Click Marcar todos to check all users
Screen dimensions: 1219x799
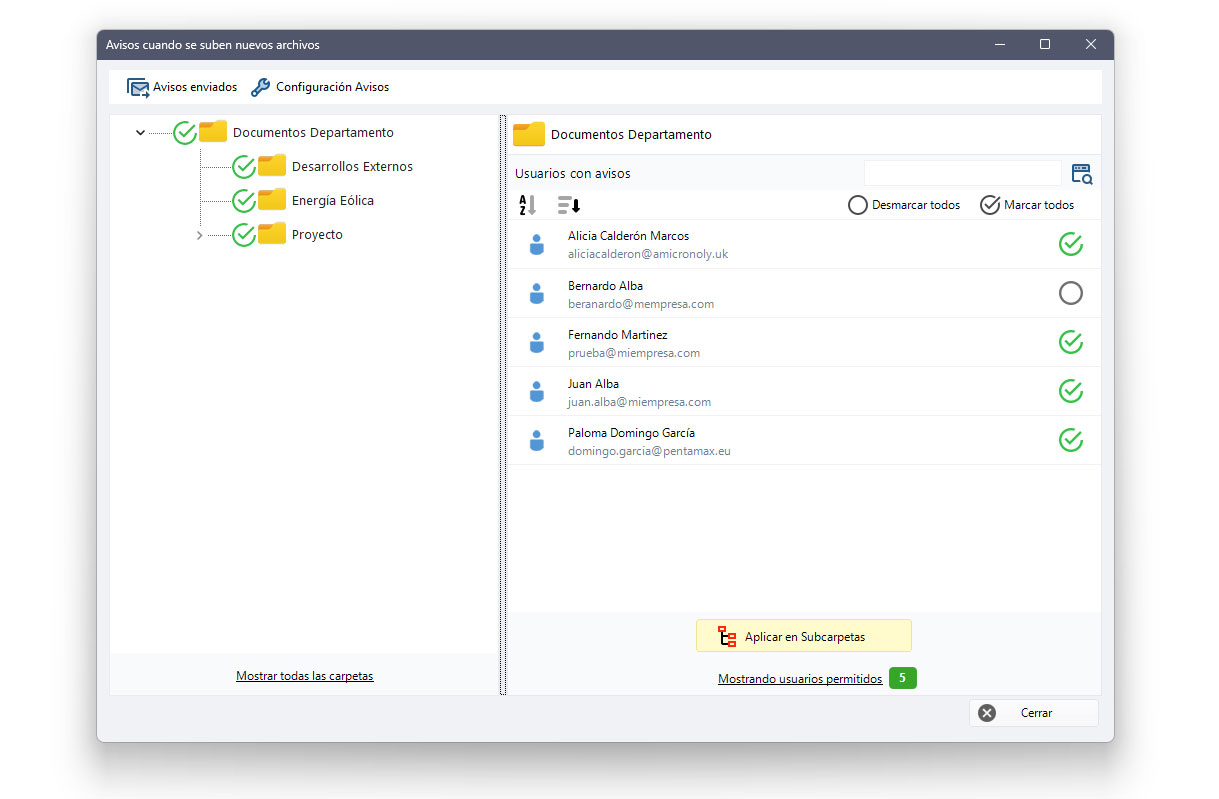(x=1027, y=205)
